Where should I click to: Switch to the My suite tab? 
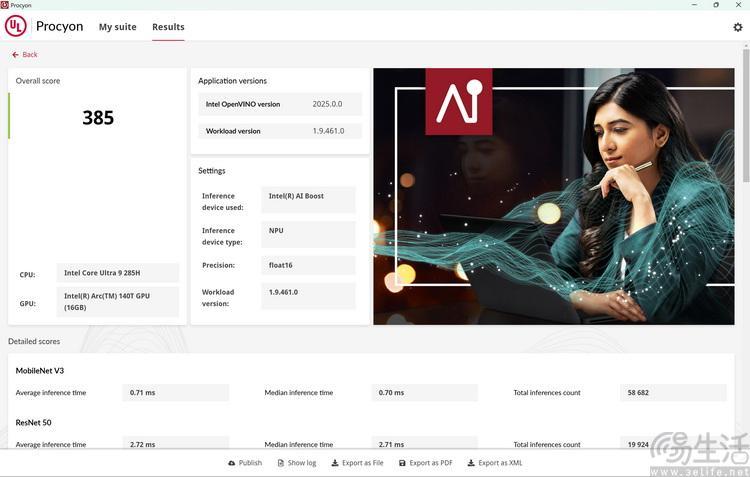[x=118, y=27]
